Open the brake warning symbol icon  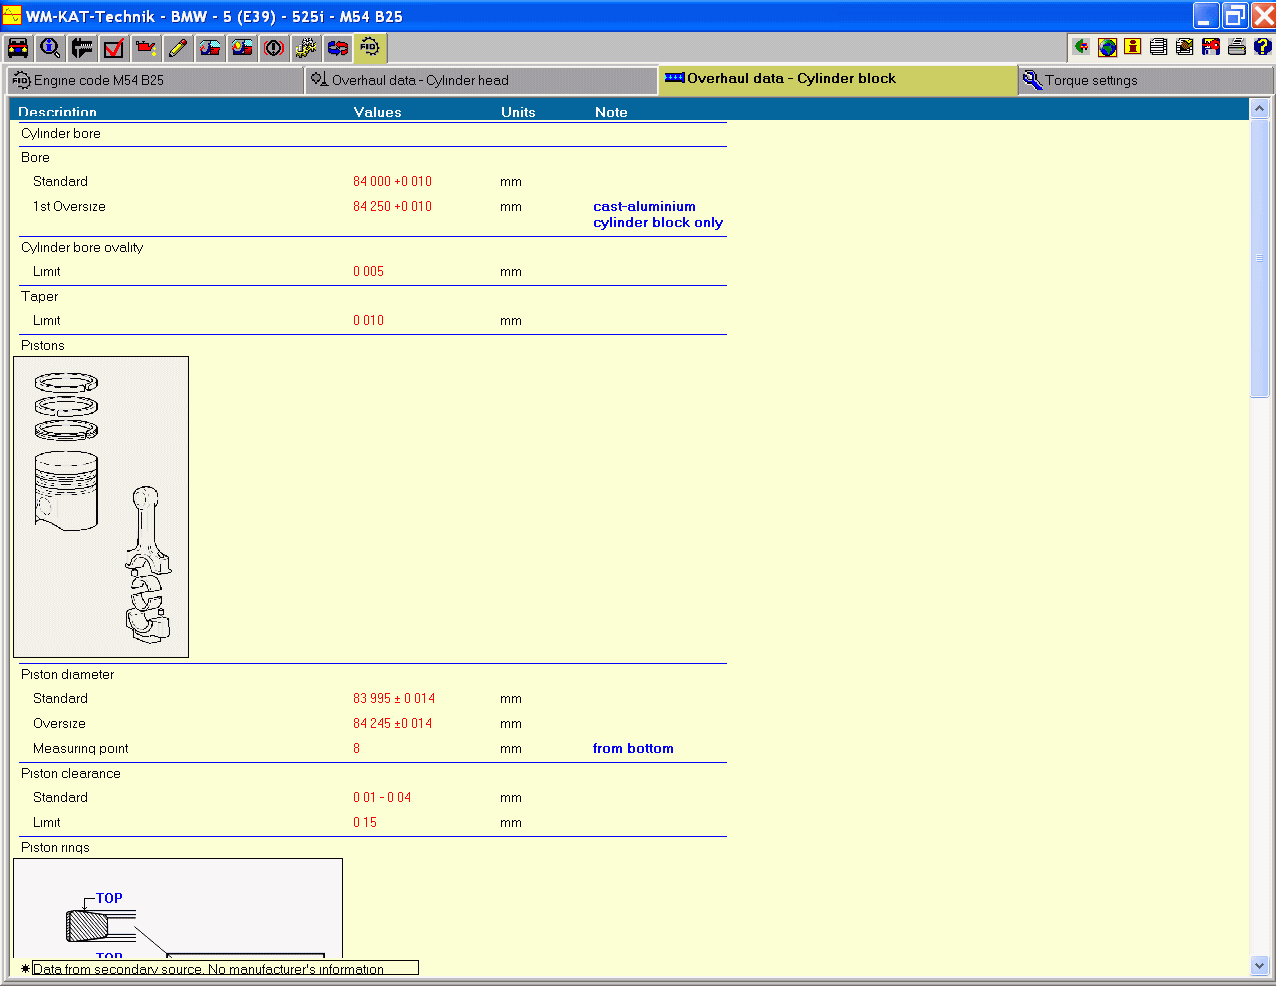point(274,48)
